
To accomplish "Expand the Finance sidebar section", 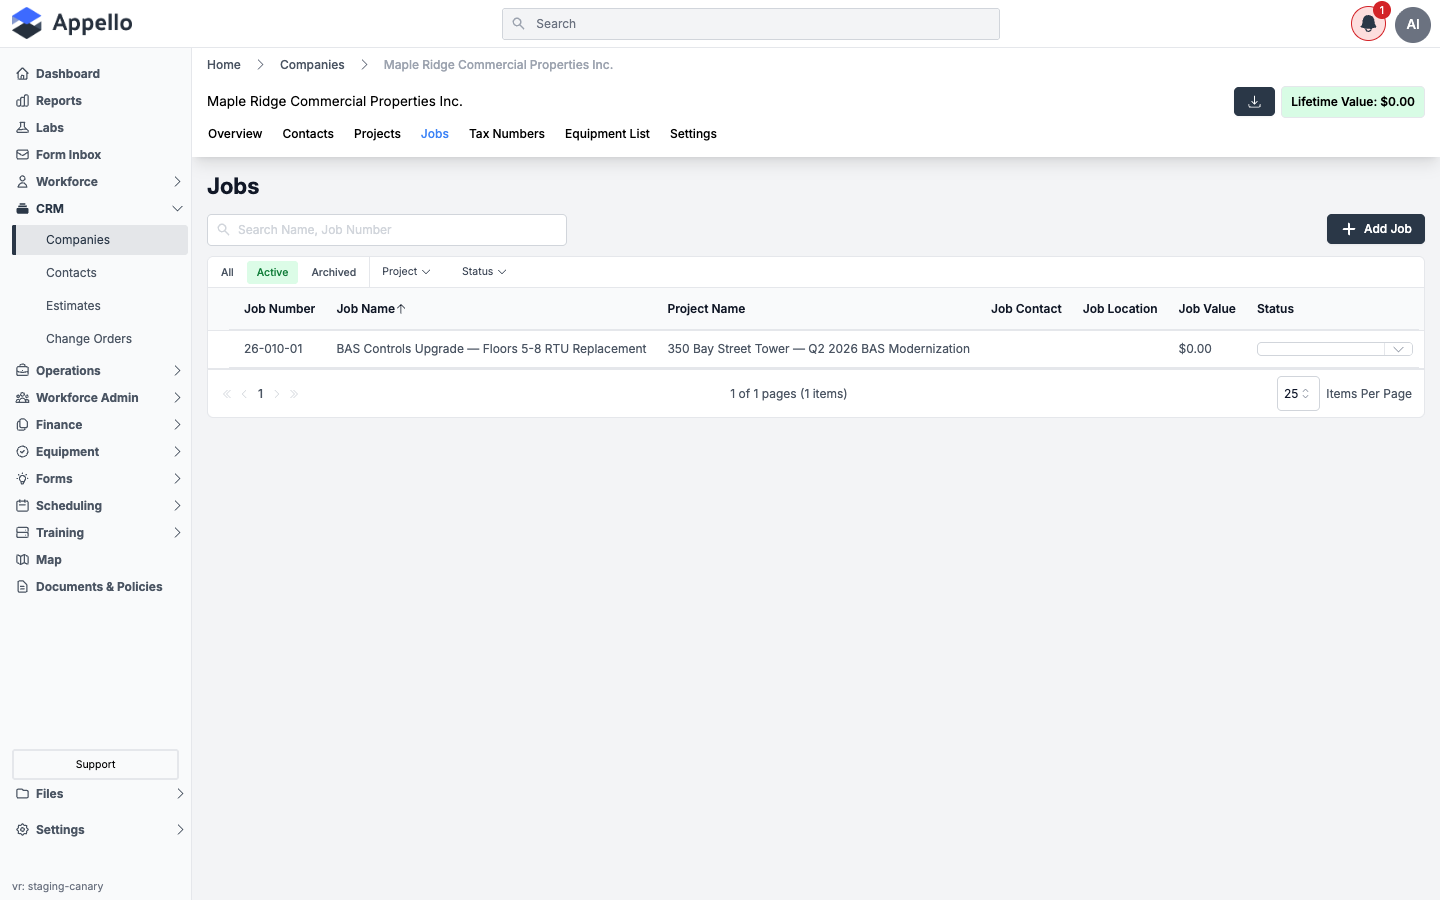I will (x=177, y=425).
